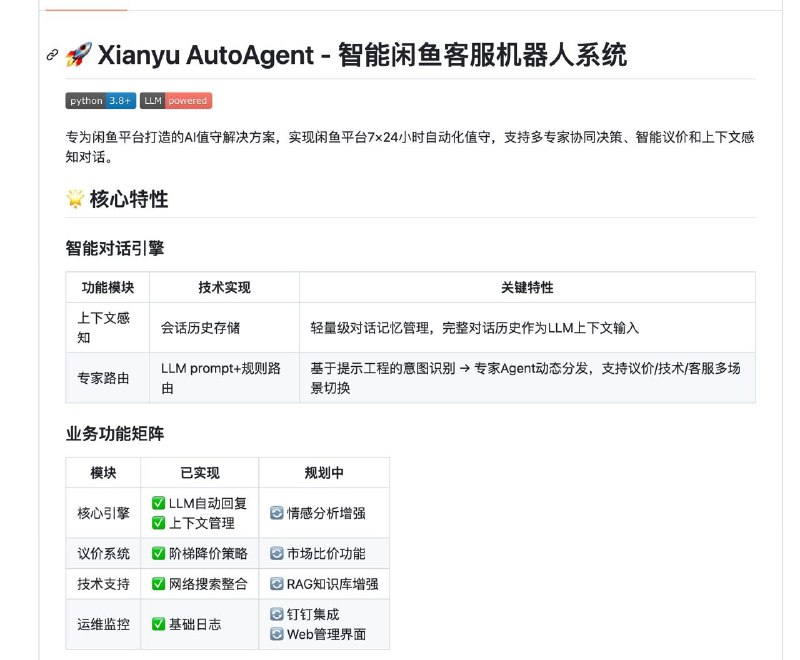Select the 市场比价功能 text
This screenshot has width=800, height=660.
pyautogui.click(x=326, y=553)
